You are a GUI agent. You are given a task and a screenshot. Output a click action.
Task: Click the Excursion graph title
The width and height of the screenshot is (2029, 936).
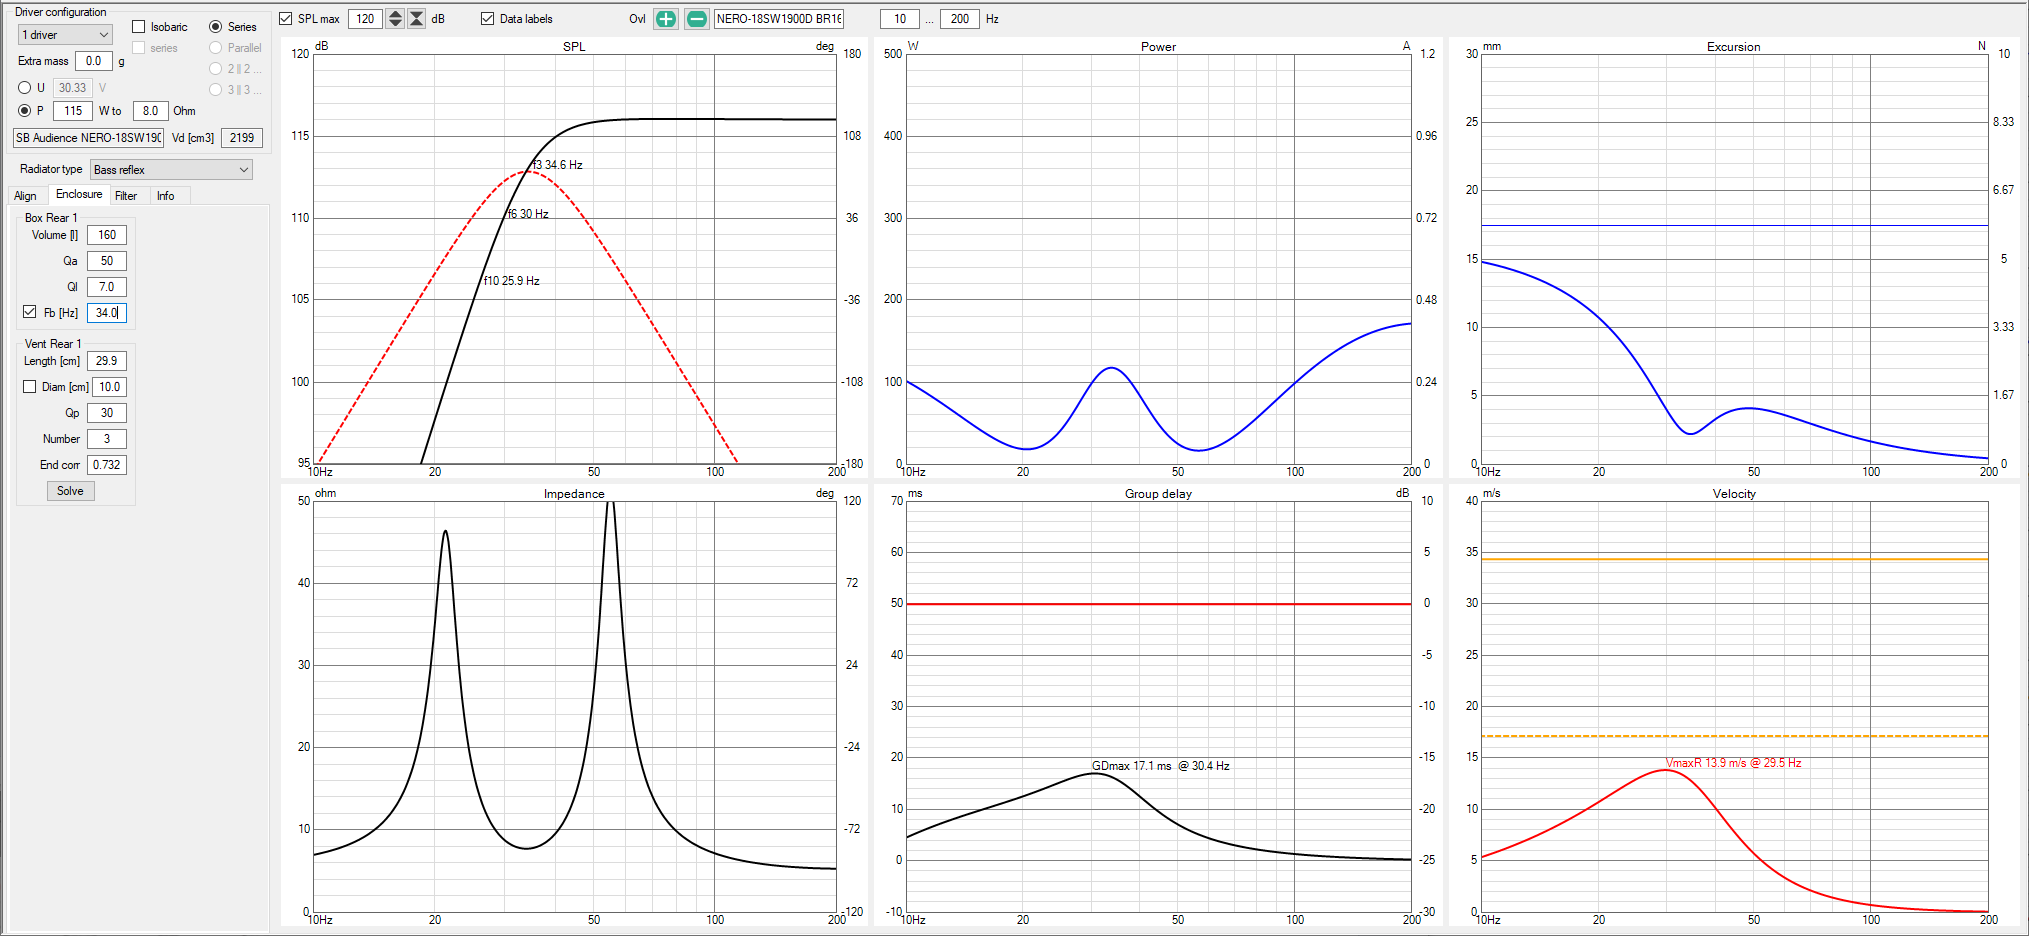click(x=1733, y=47)
